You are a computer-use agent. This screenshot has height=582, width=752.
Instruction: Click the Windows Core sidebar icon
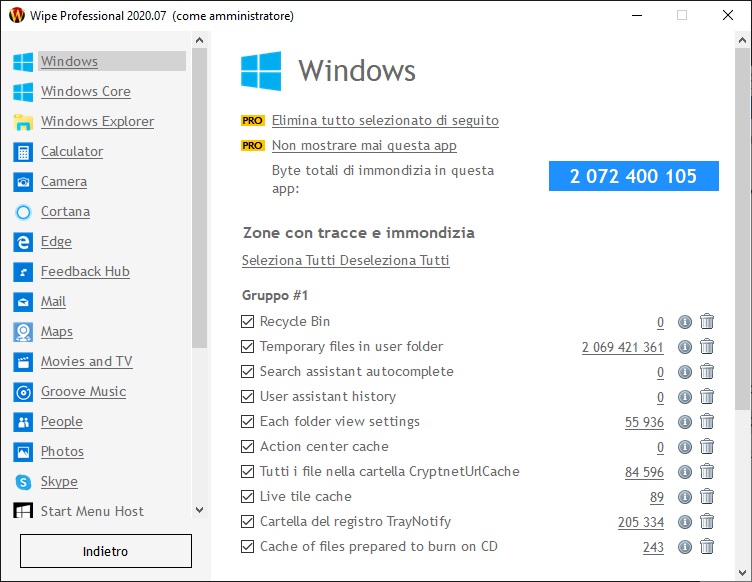click(23, 92)
